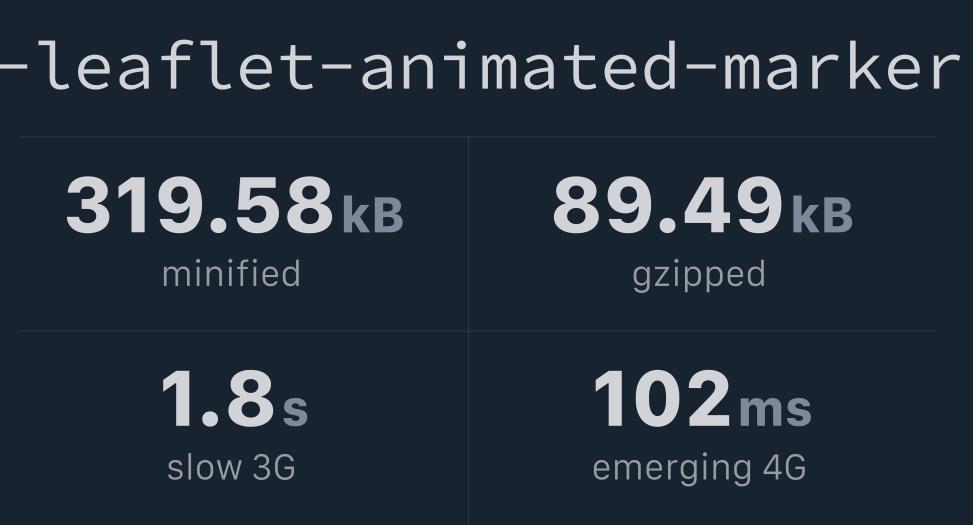The width and height of the screenshot is (973, 525).
Task: Click the word 'marker' in the package name
Action: [841, 66]
